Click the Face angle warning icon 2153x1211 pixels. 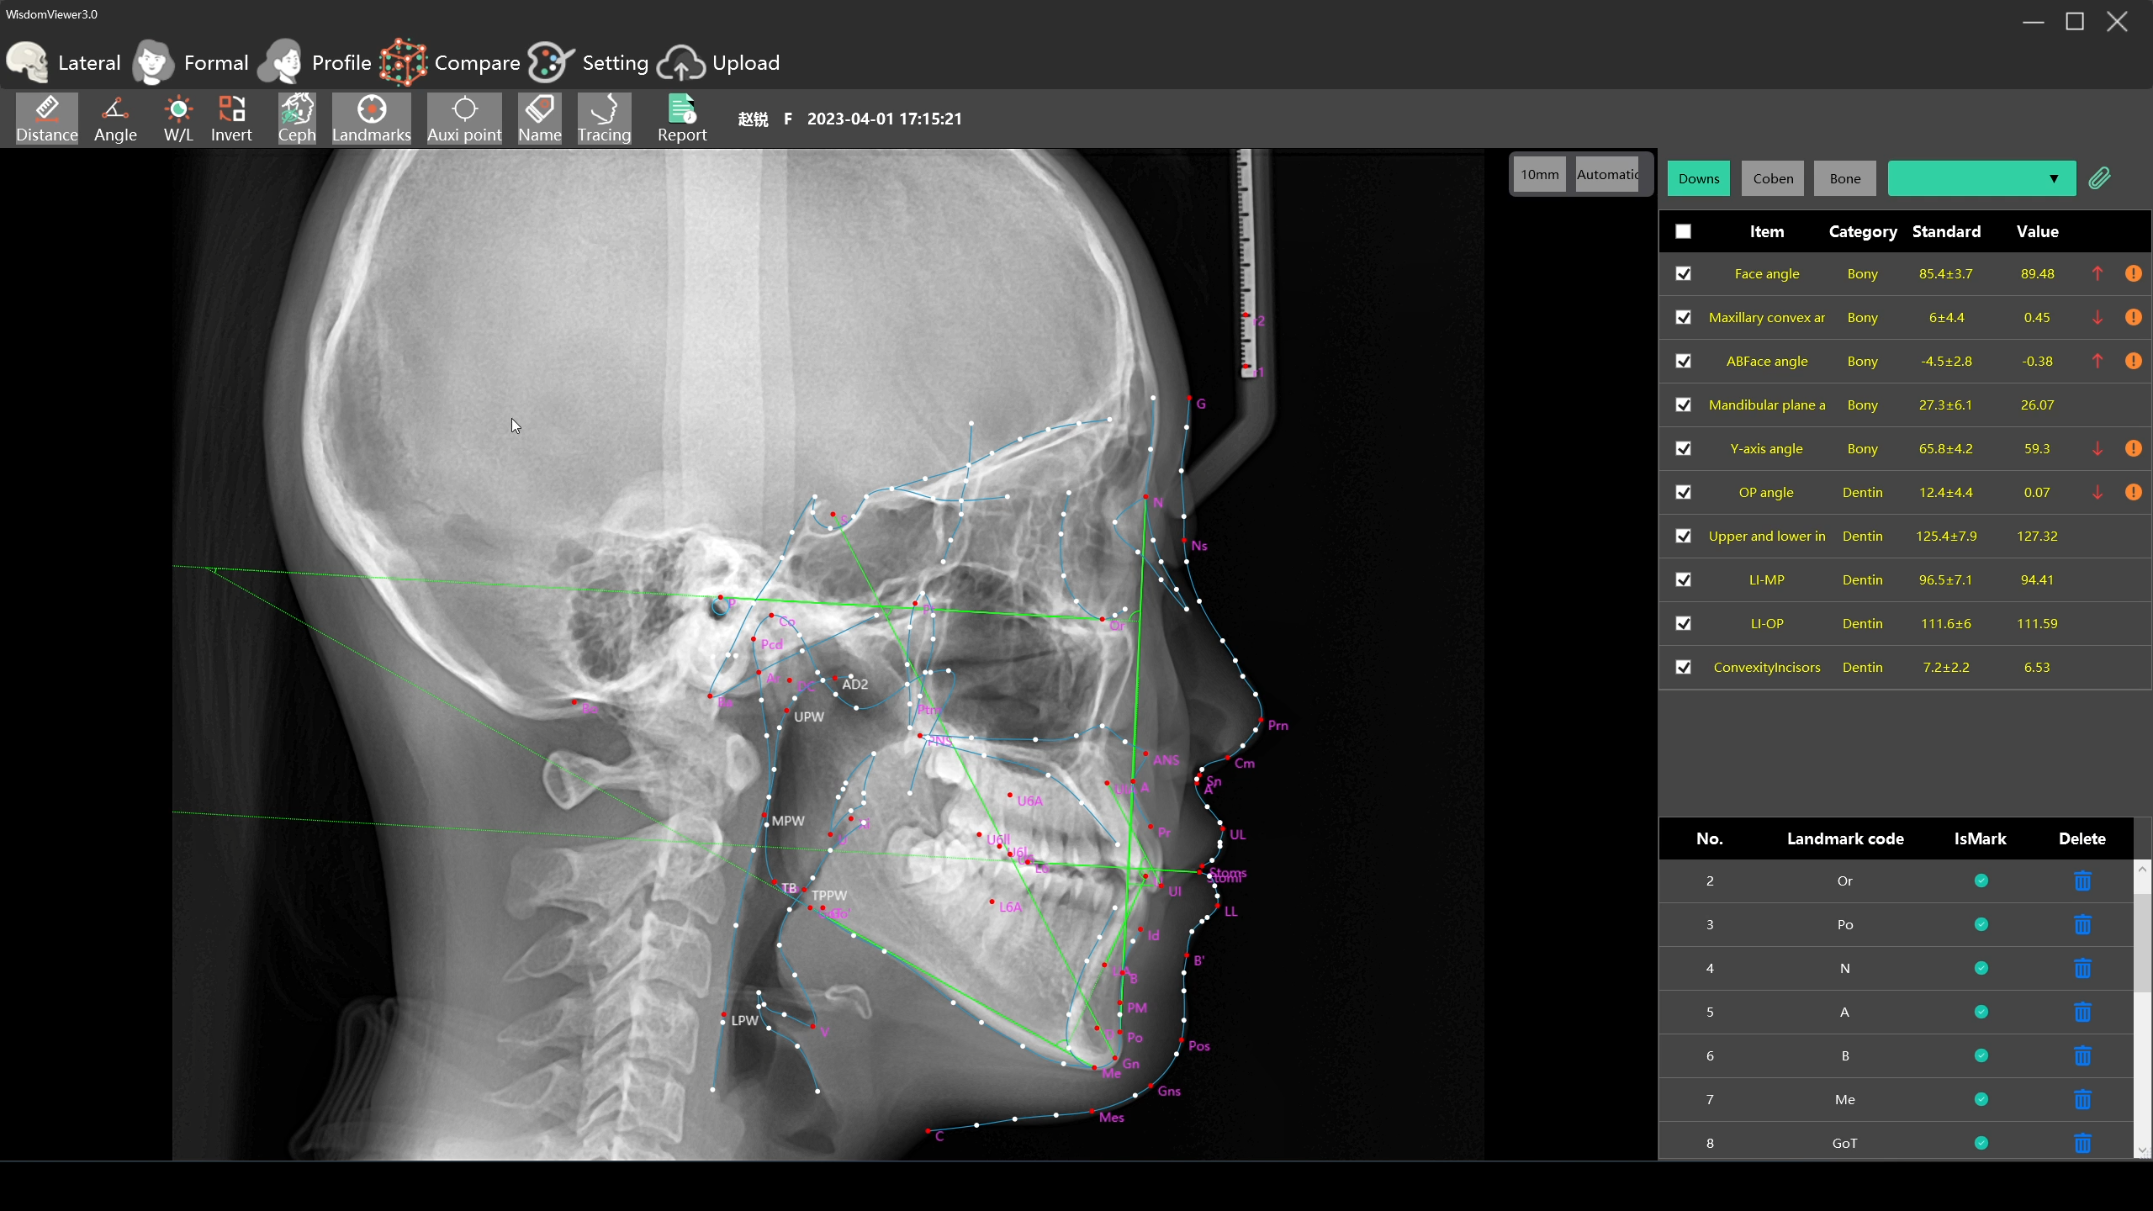[2133, 273]
